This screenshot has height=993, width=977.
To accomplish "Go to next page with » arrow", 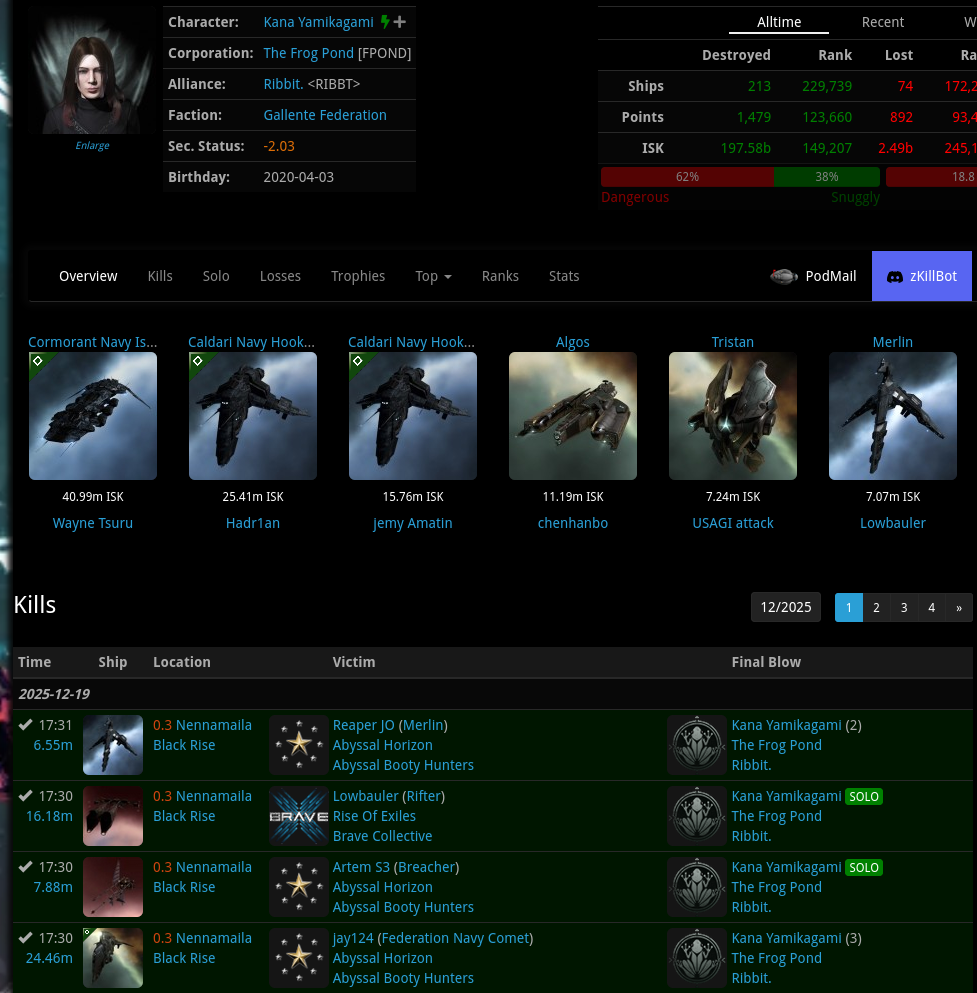I will tap(959, 607).
